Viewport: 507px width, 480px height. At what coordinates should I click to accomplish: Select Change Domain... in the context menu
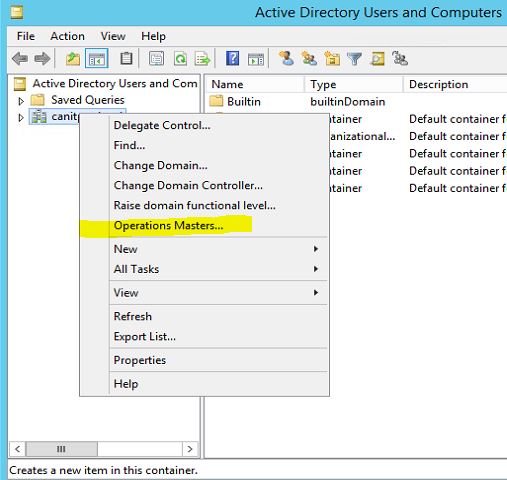[x=204, y=165]
